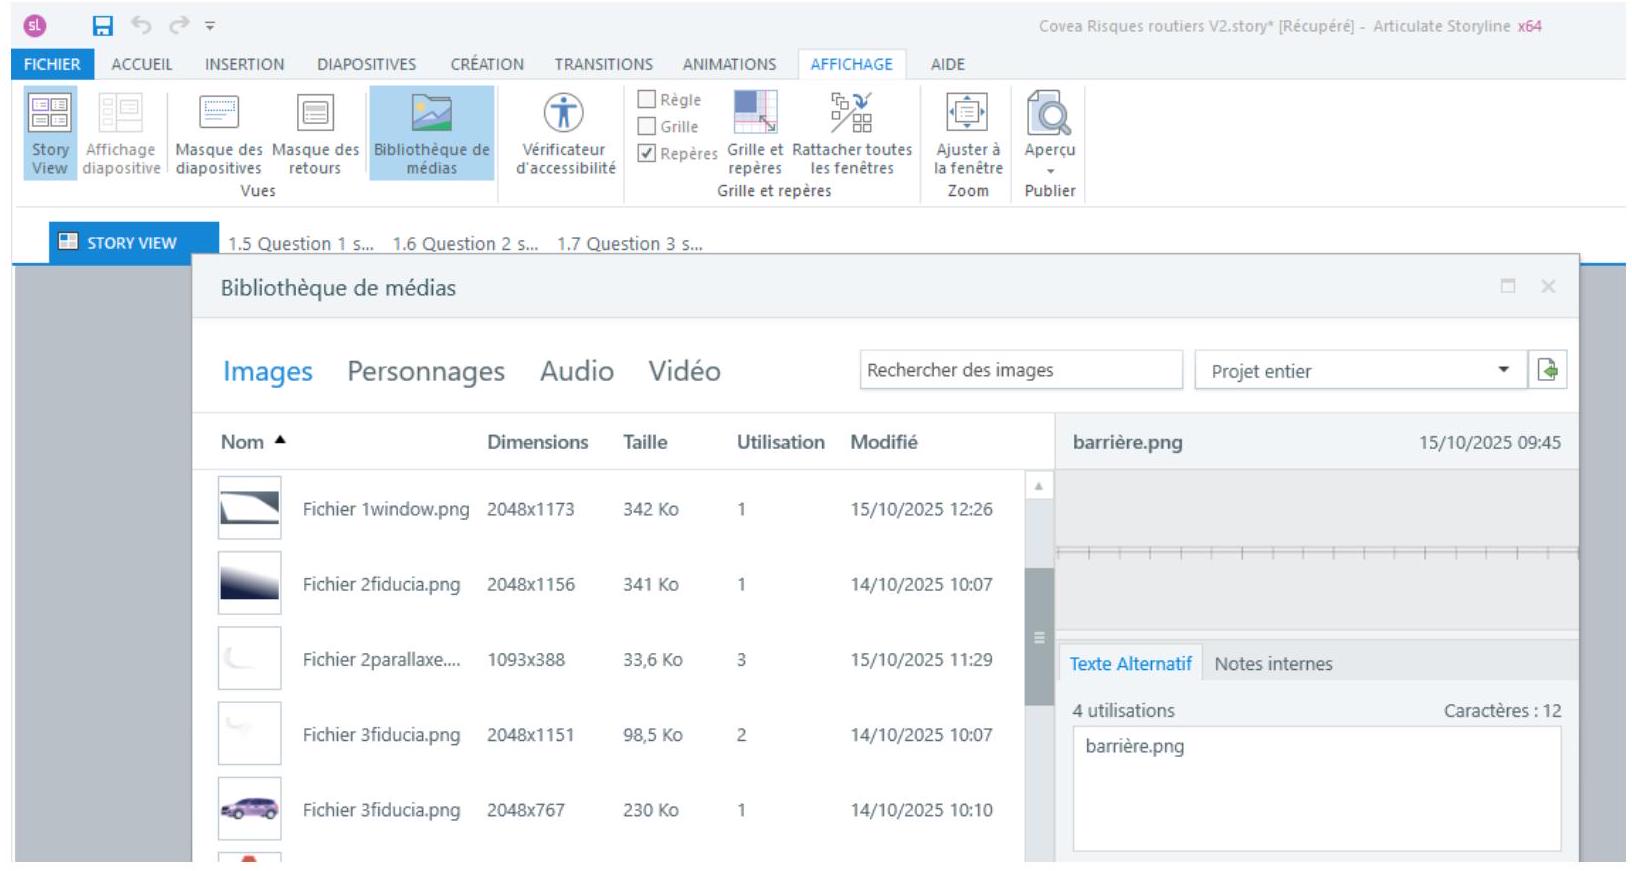Viewport: 1632px width, 871px height.
Task: Click the Redo arrow icon
Action: 179,25
